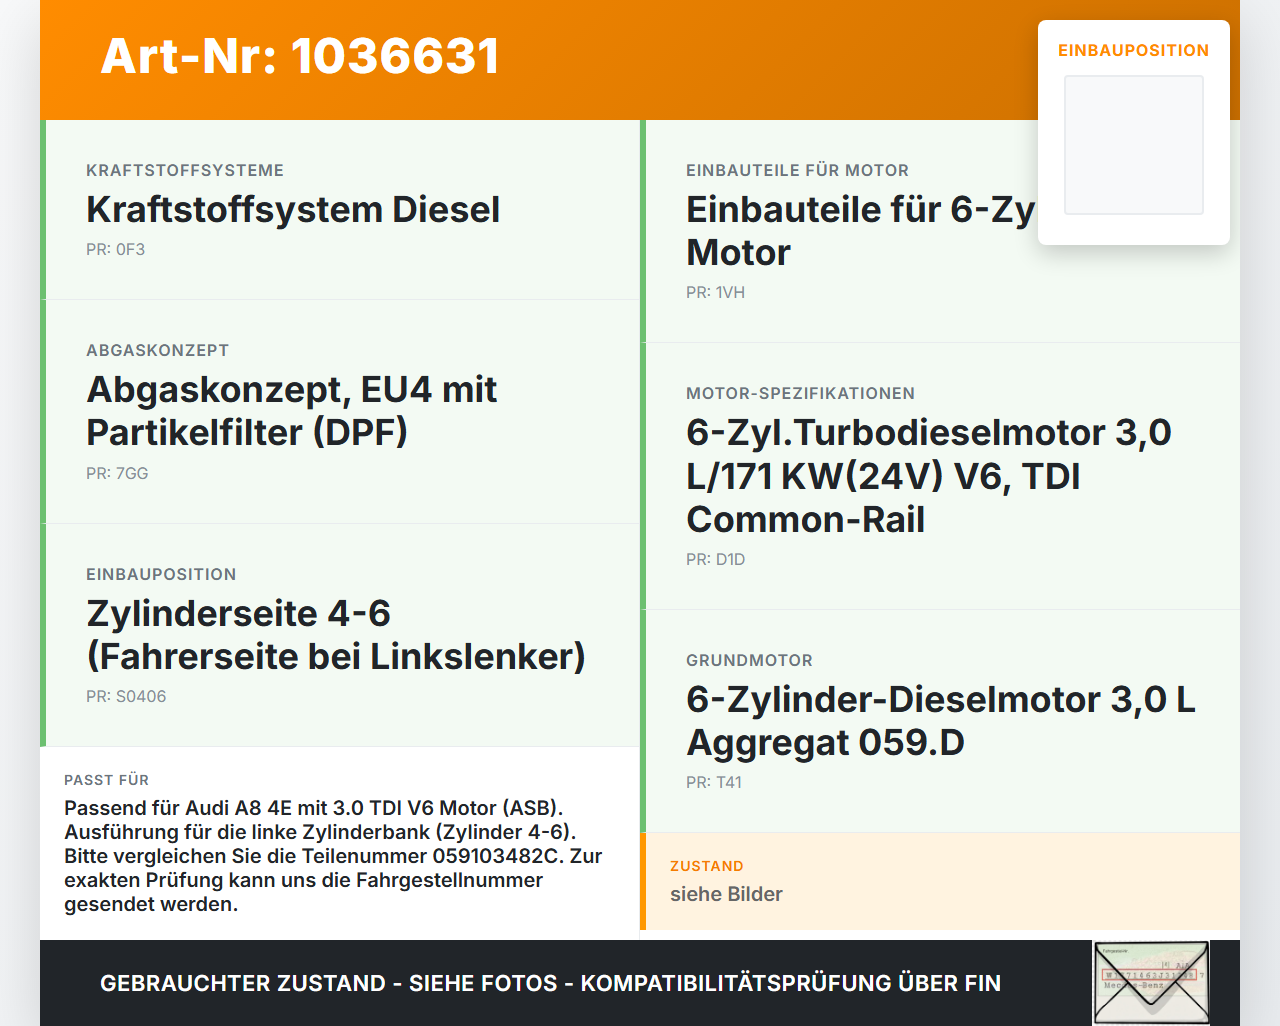Click the 'KRAFTSTOFFSYSTEME' label
This screenshot has height=1026, width=1280.
point(185,171)
